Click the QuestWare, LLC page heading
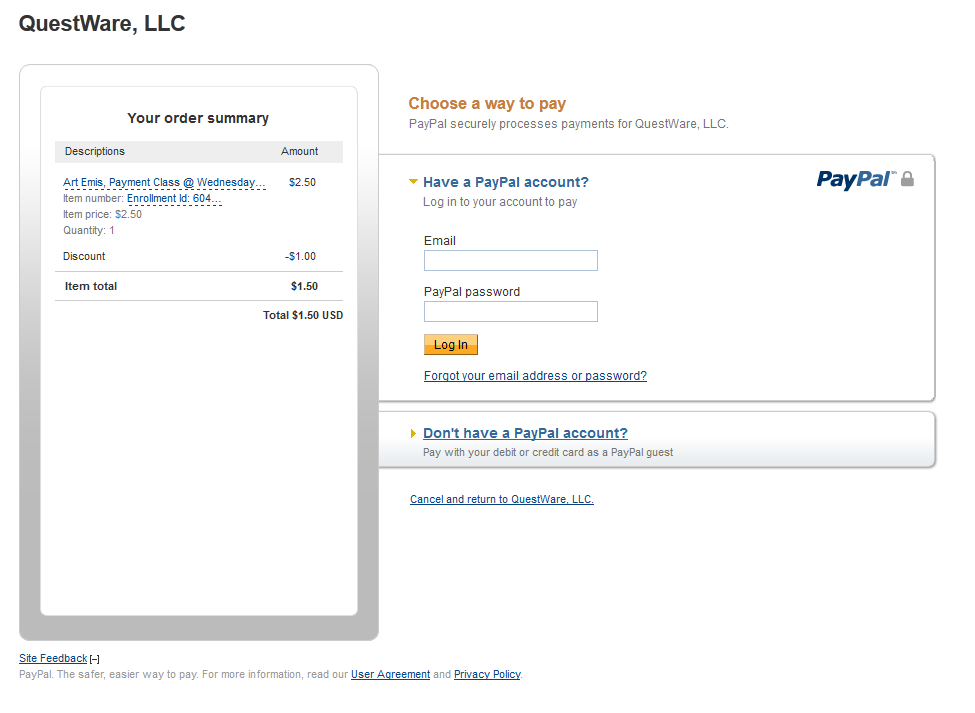 (x=101, y=23)
